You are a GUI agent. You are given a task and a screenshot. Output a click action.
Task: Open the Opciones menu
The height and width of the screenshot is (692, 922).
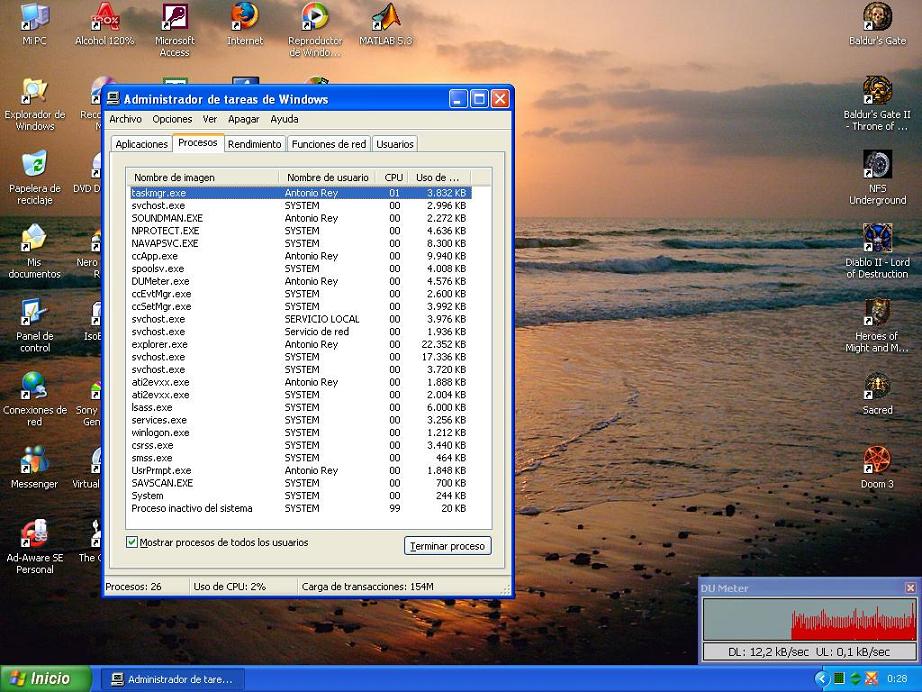(172, 119)
